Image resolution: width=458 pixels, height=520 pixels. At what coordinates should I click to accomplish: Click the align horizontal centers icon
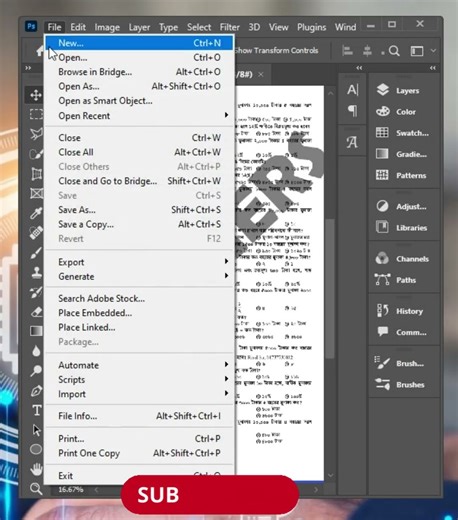coord(367,51)
